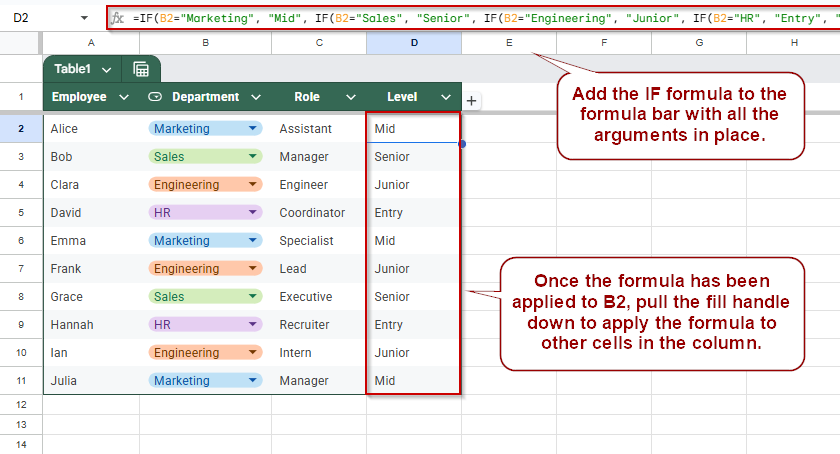The height and width of the screenshot is (454, 840).
Task: Click the dropdown chip icon in Department header
Action: pyautogui.click(x=155, y=97)
